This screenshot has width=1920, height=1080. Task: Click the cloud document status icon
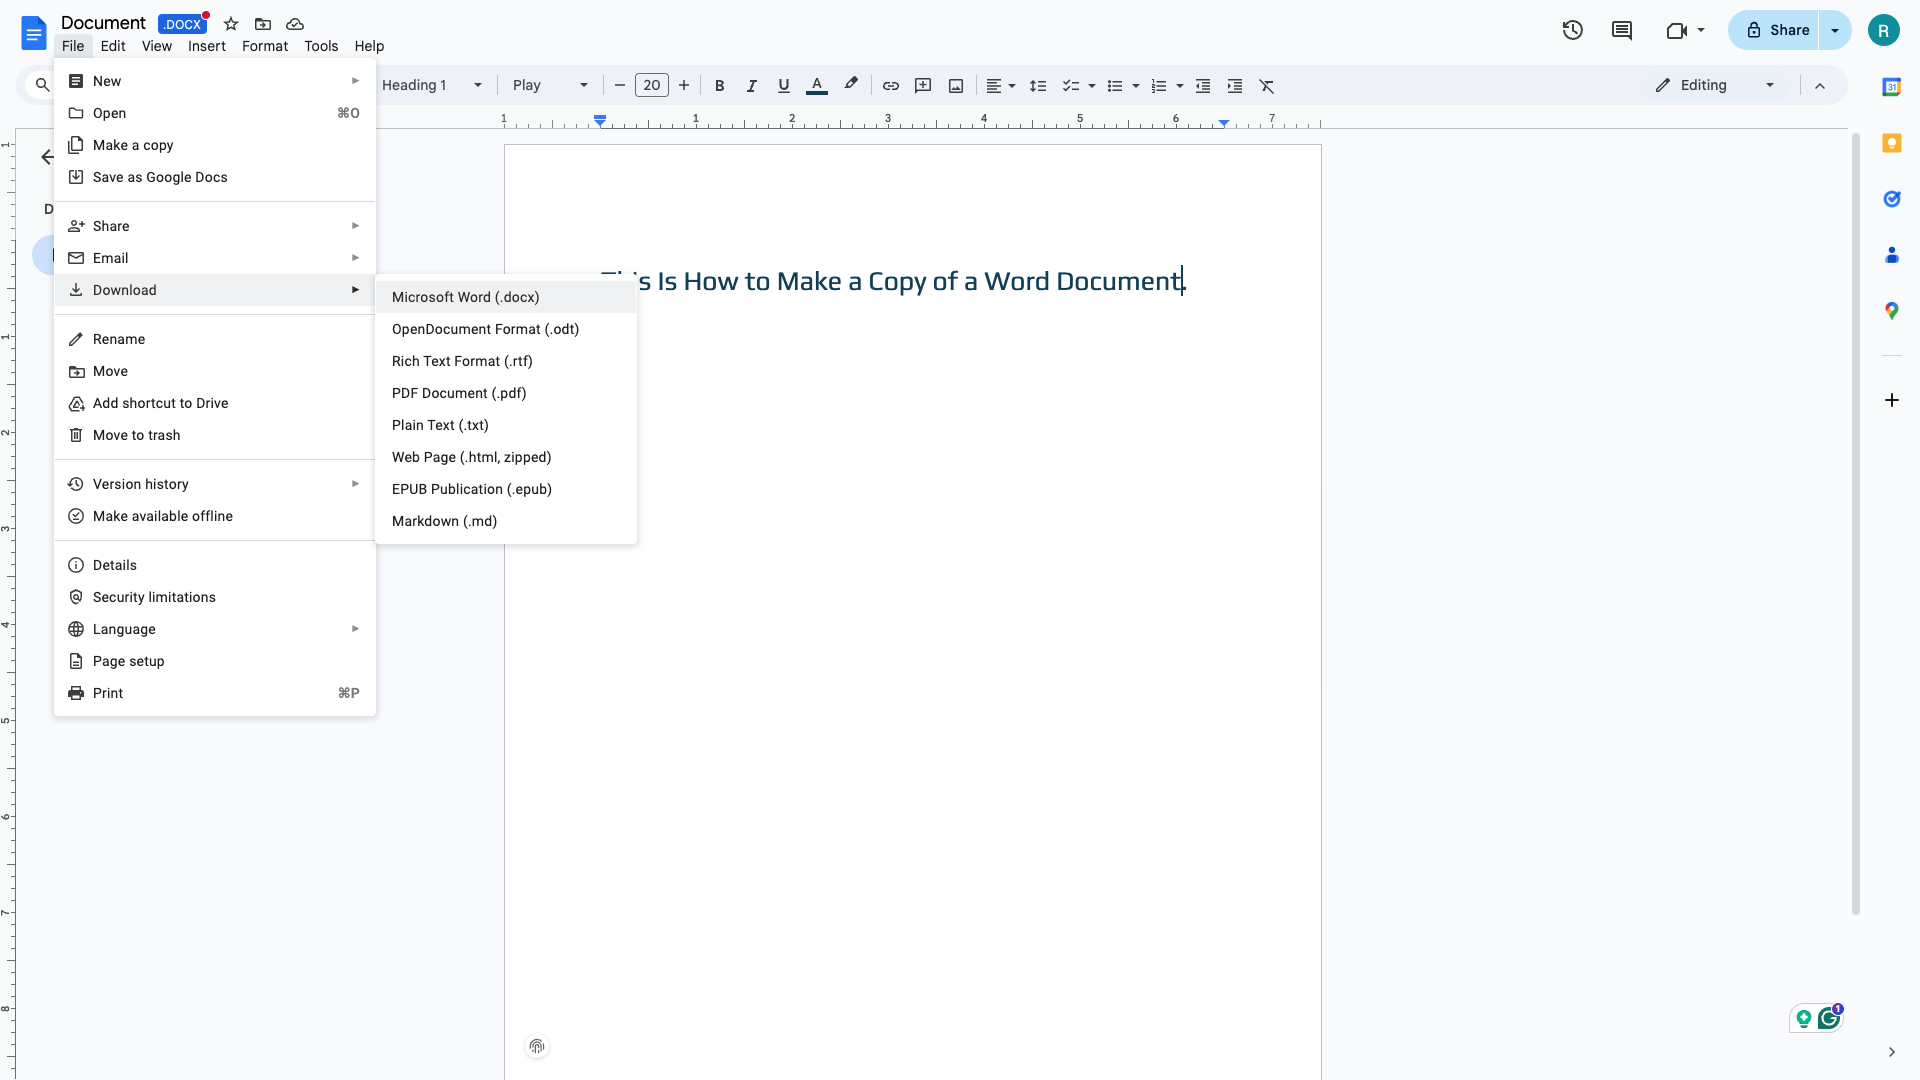[295, 24]
